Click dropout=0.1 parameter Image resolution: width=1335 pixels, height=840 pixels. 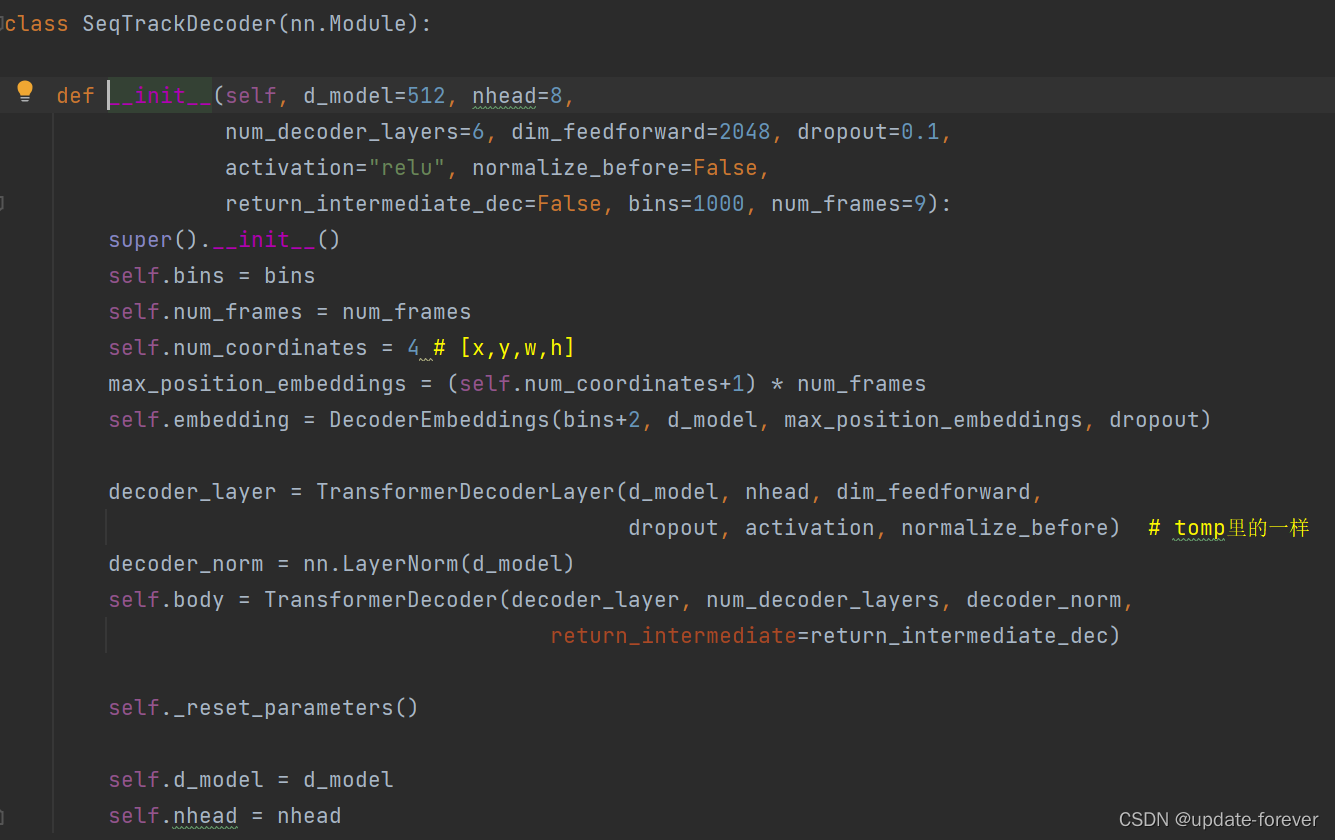tap(868, 132)
